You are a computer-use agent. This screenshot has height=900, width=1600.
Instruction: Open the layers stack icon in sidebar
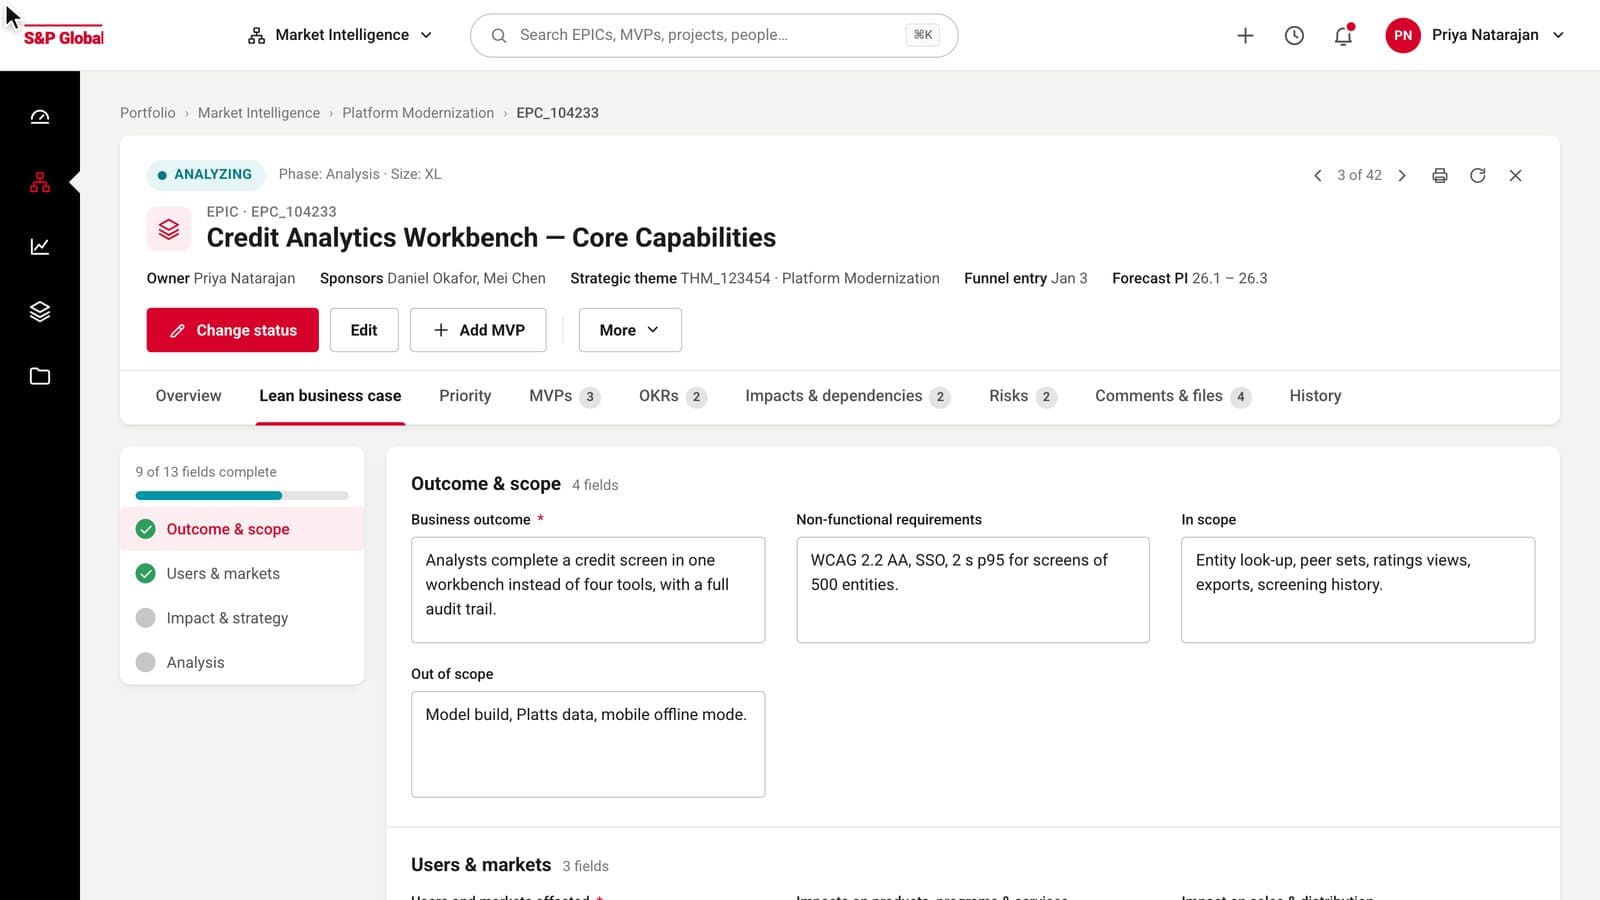40,311
